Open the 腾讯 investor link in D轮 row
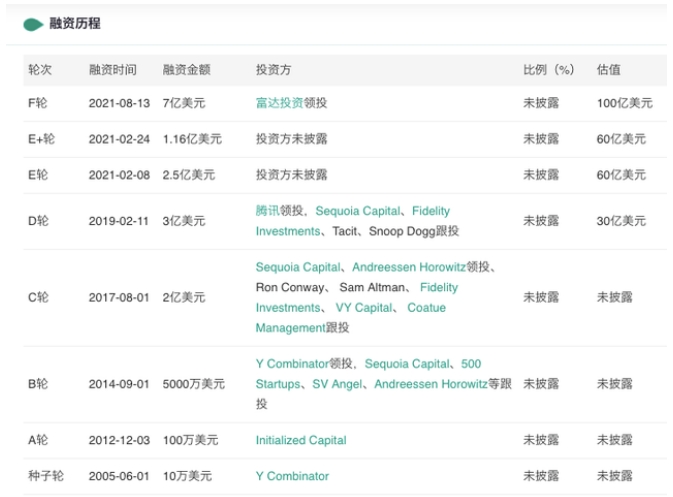 (x=267, y=211)
